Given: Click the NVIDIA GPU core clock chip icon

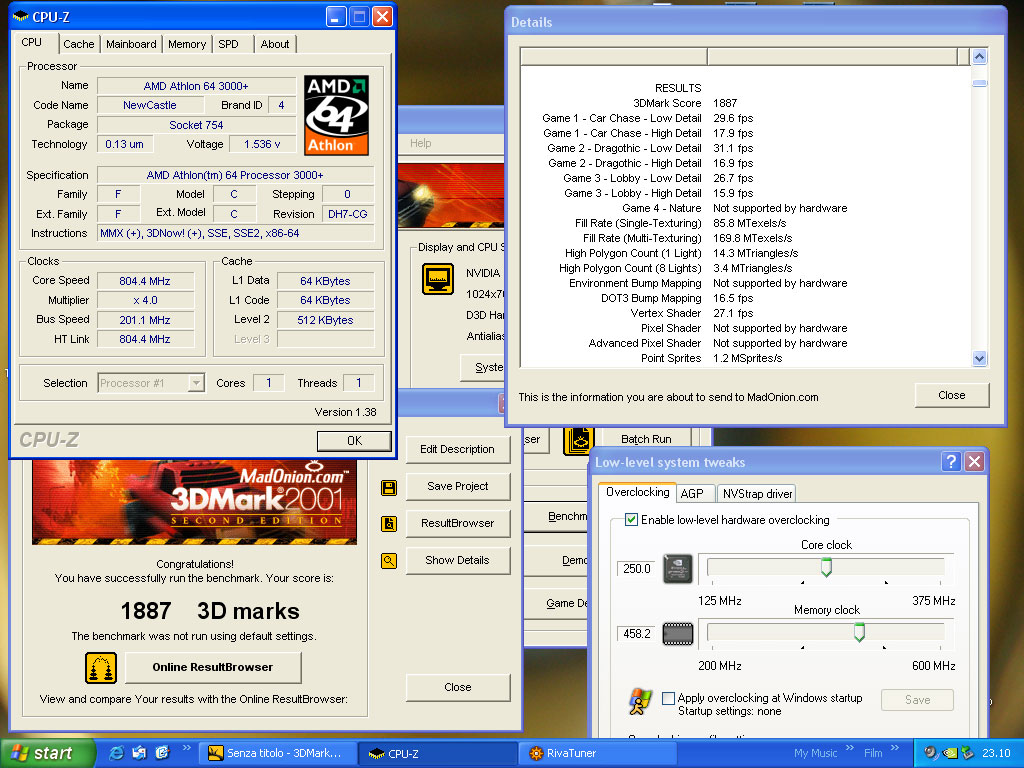Looking at the screenshot, I should coord(677,568).
